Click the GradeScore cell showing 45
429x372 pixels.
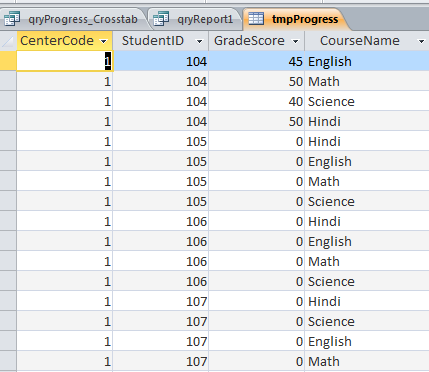click(x=257, y=61)
